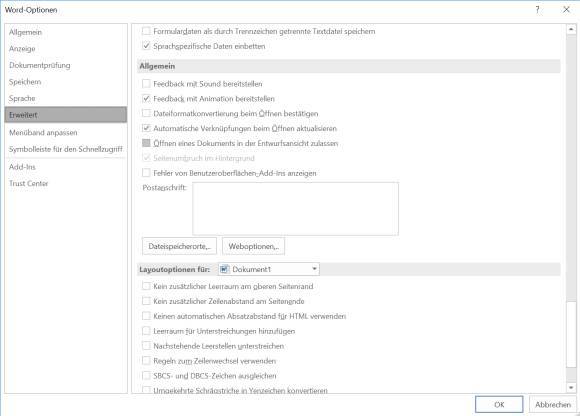The width and height of the screenshot is (580, 416).
Task: Open the Menüband anpassen category
Action: coord(43,132)
